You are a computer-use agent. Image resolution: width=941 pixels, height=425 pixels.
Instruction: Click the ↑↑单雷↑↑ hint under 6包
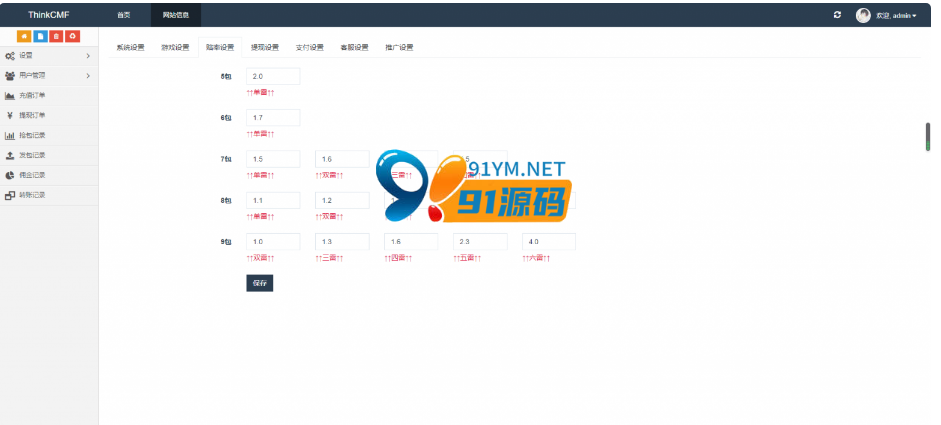click(260, 134)
